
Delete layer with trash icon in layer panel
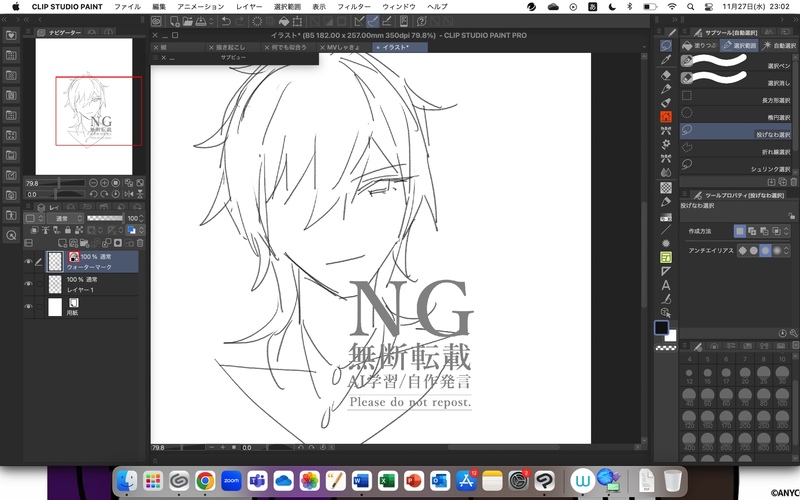140,243
